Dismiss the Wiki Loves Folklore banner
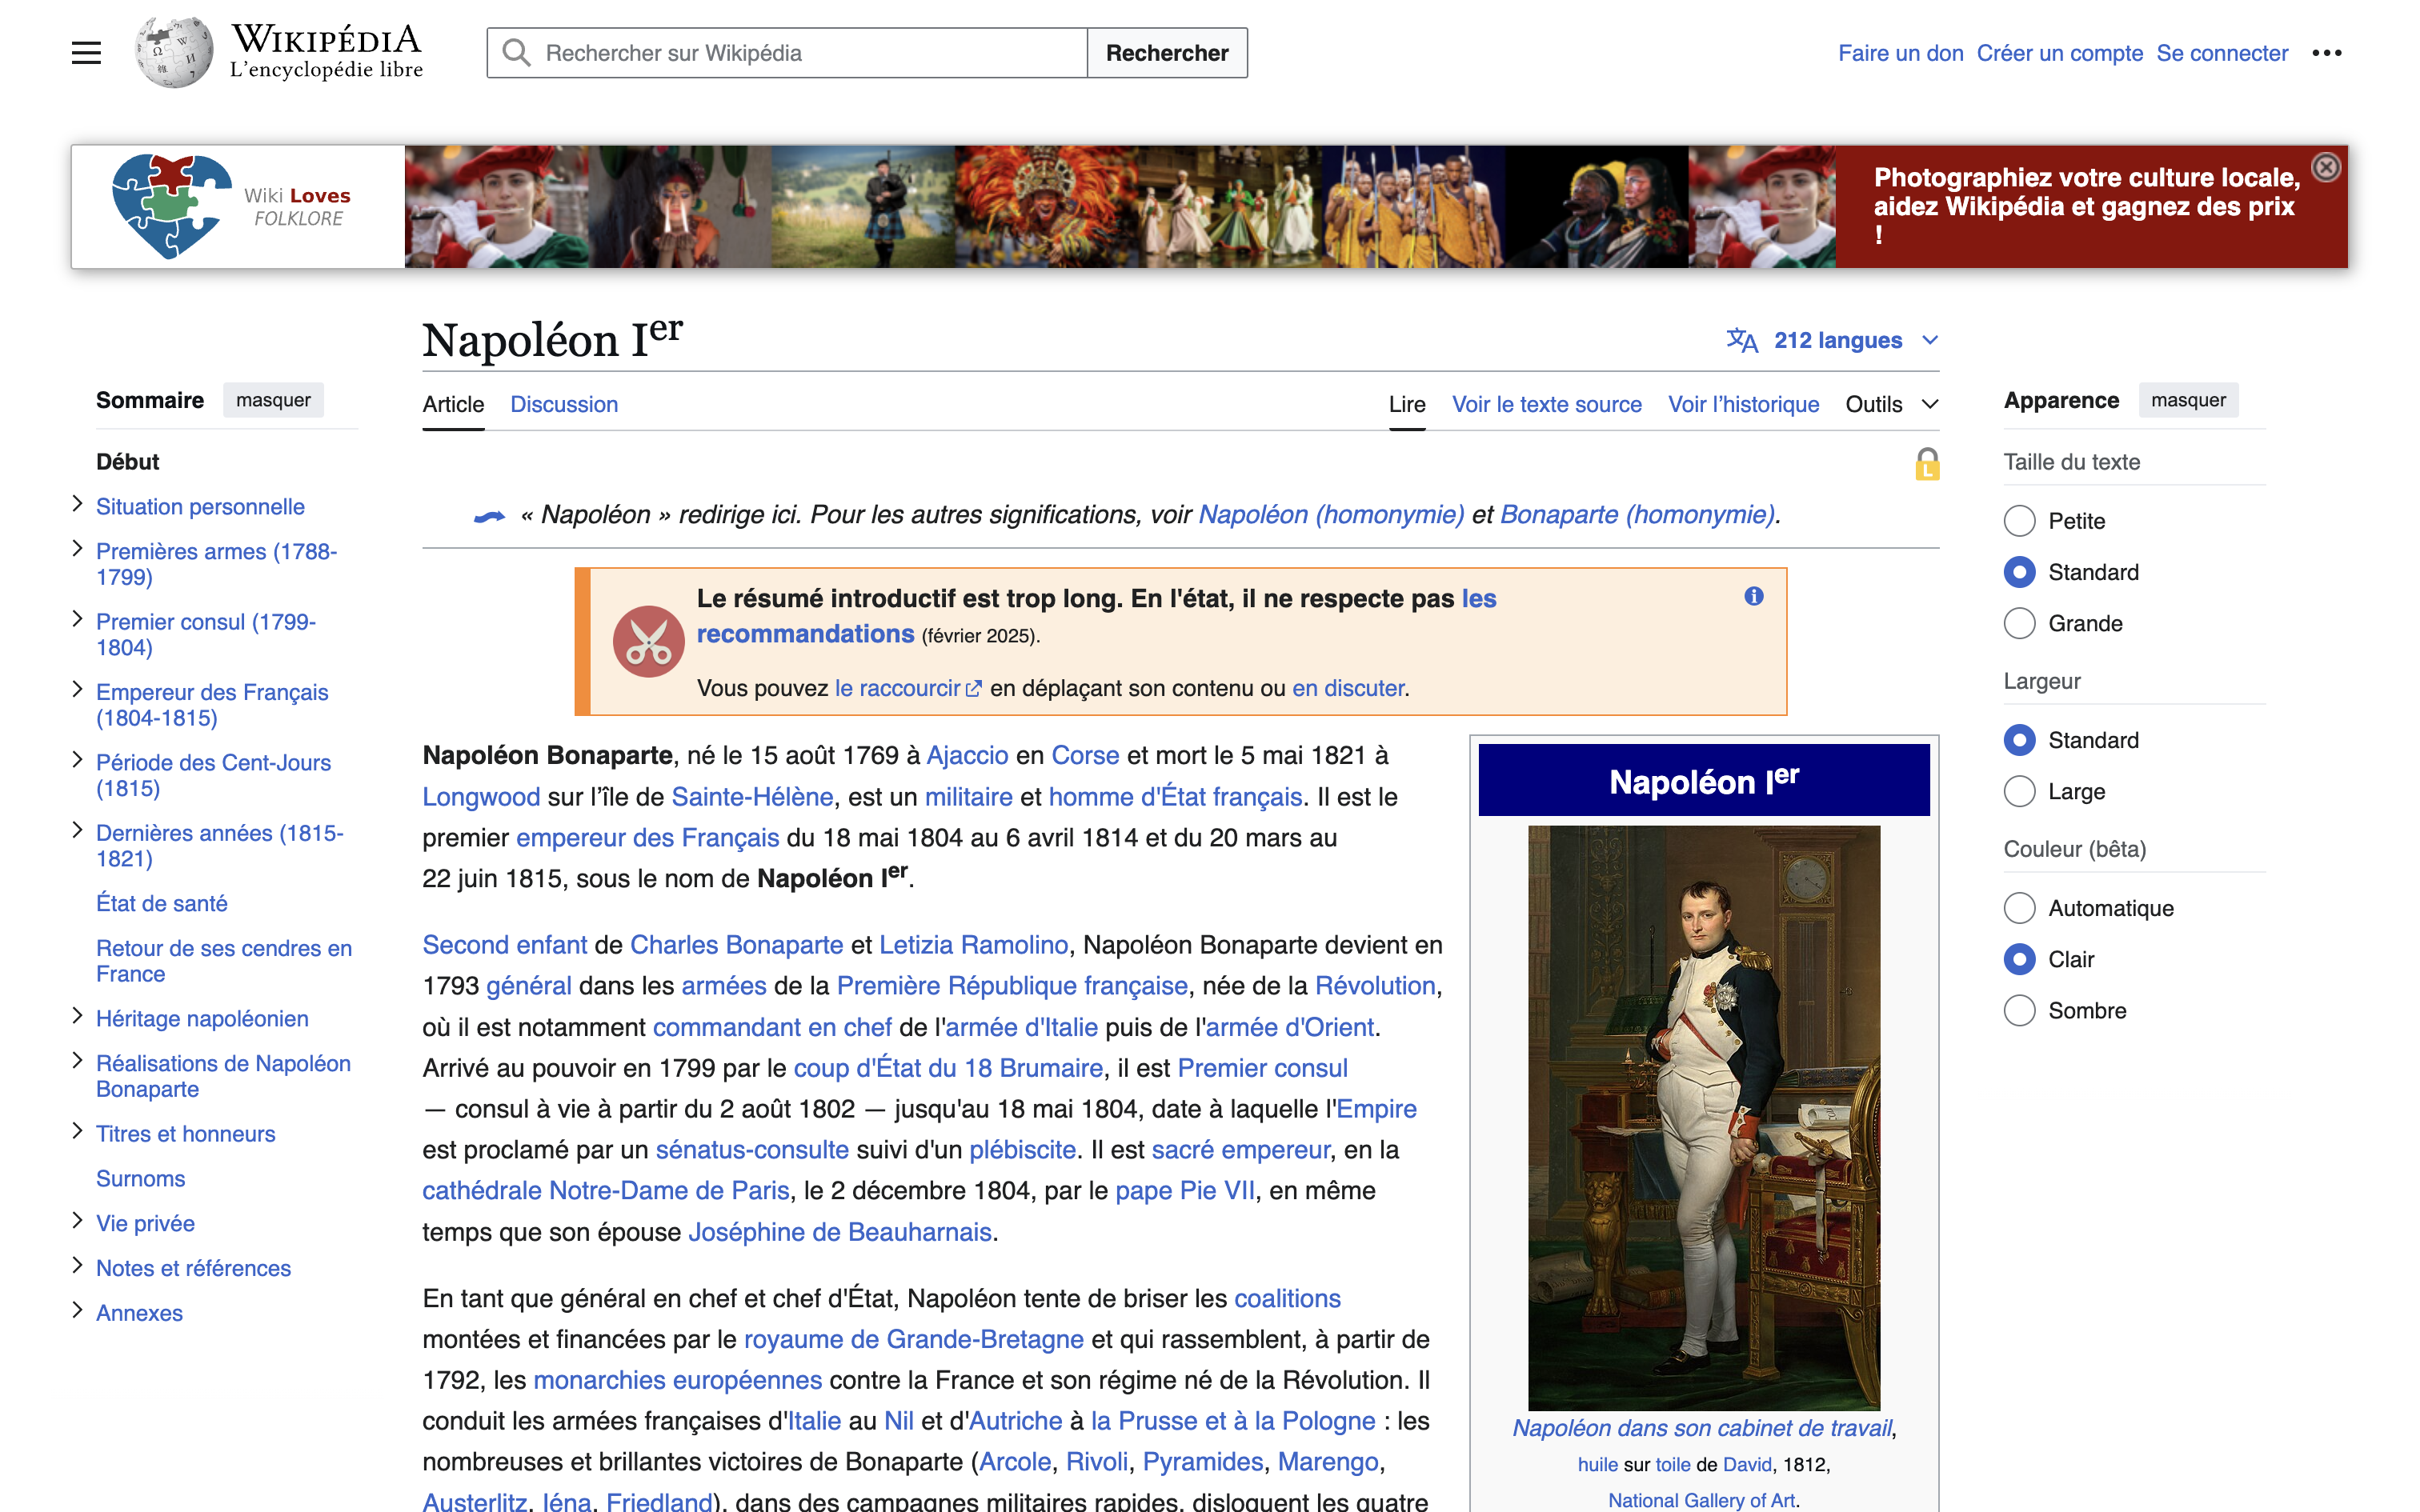This screenshot has width=2420, height=1512. click(2326, 167)
